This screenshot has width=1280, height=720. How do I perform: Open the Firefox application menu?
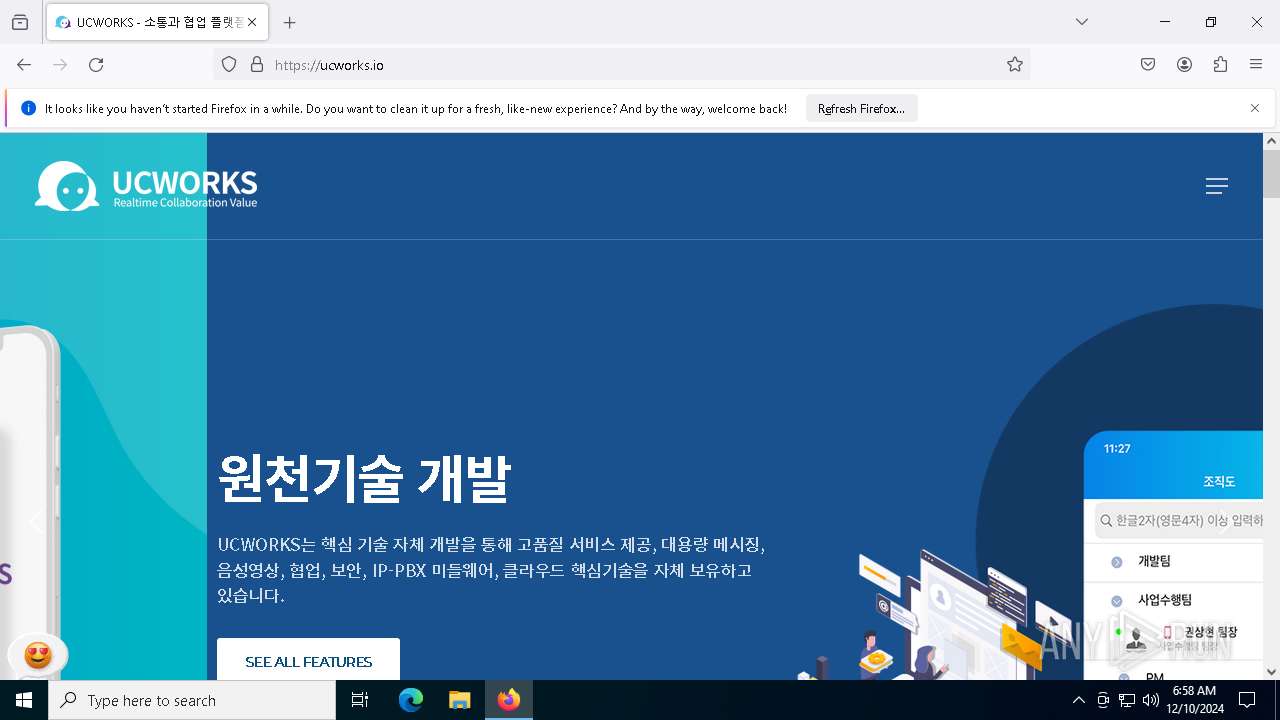[1256, 65]
